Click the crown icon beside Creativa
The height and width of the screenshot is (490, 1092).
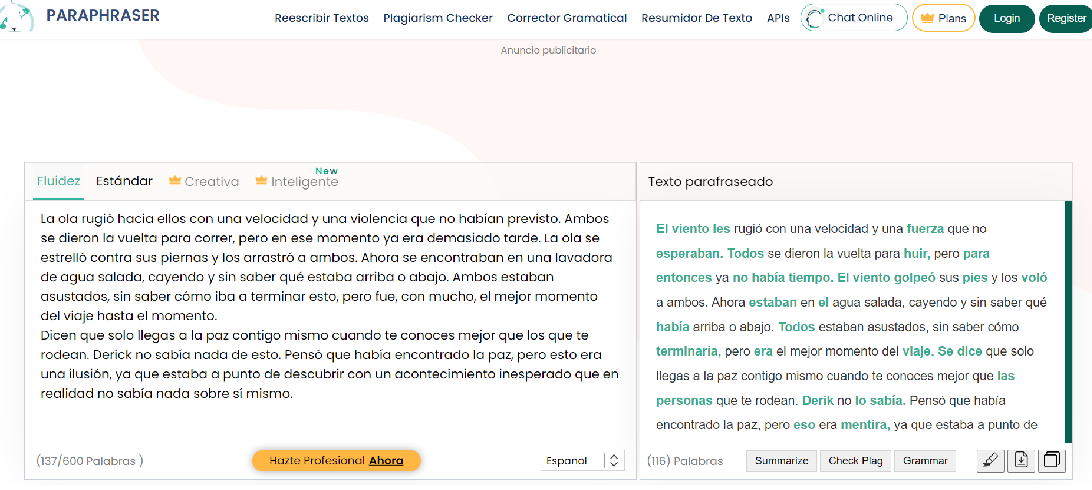coord(174,181)
